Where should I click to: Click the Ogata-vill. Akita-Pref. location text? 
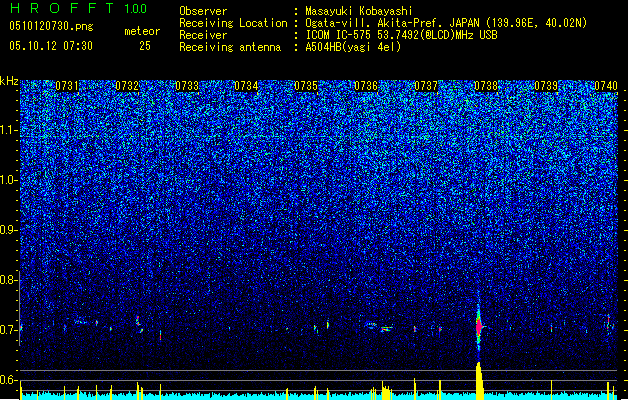(446, 23)
